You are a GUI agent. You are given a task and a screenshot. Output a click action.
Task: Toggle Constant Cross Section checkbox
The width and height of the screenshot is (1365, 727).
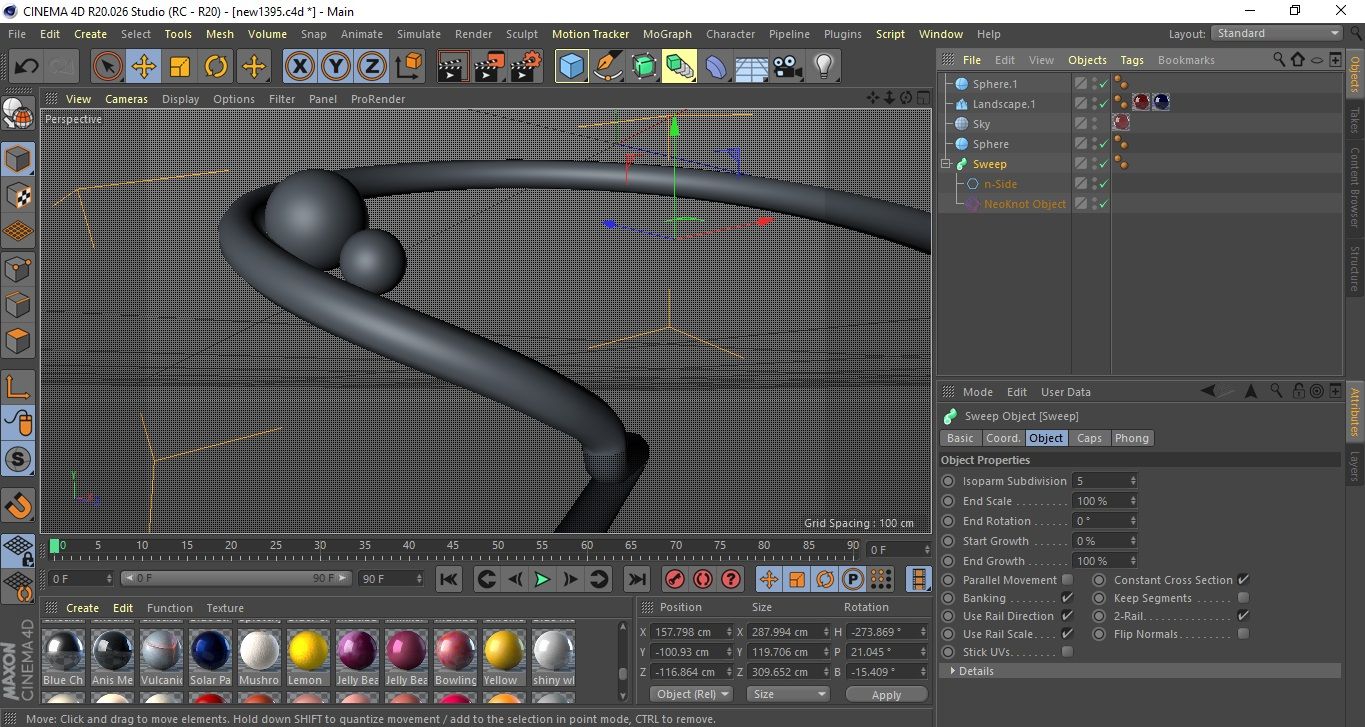(1243, 580)
